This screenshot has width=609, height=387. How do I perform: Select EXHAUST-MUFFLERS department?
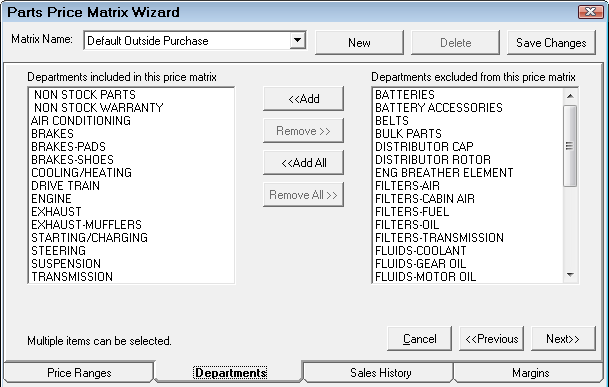[131, 225]
